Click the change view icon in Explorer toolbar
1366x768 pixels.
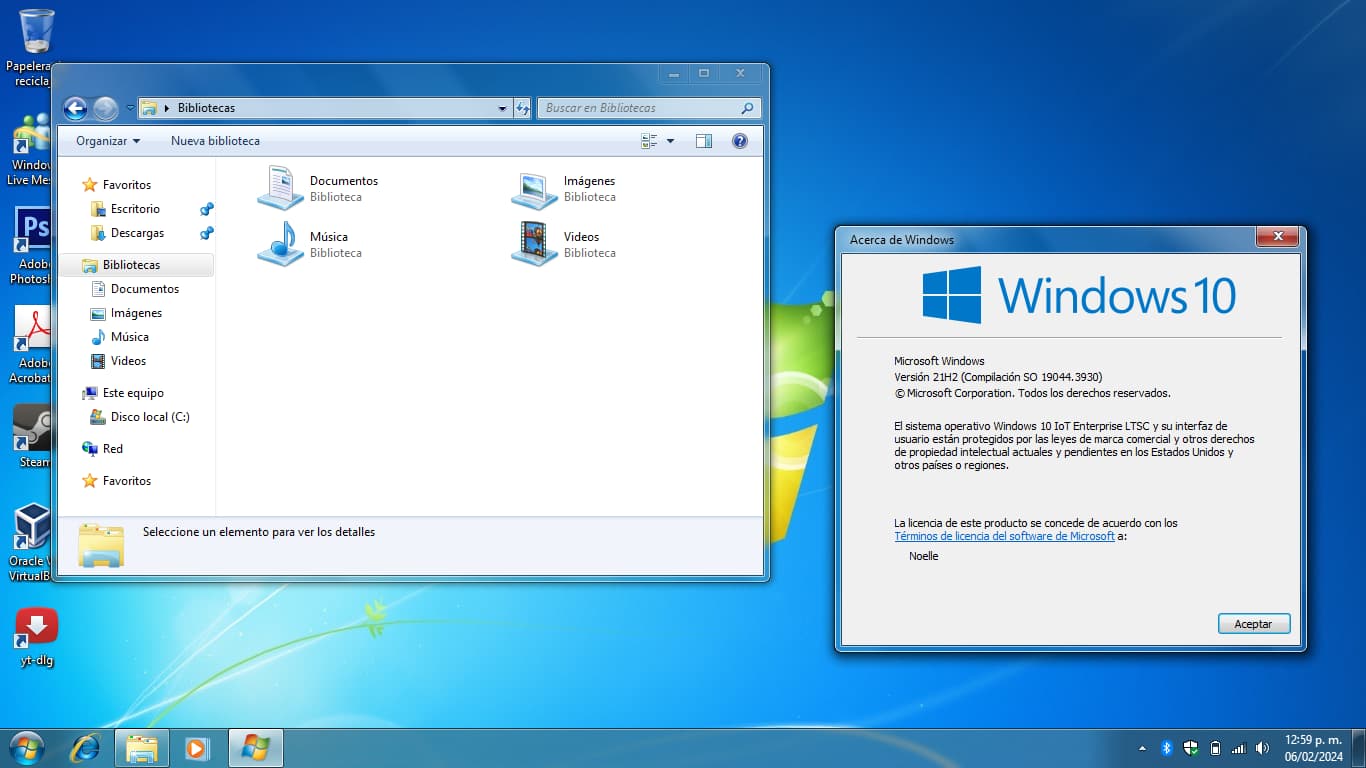[649, 141]
